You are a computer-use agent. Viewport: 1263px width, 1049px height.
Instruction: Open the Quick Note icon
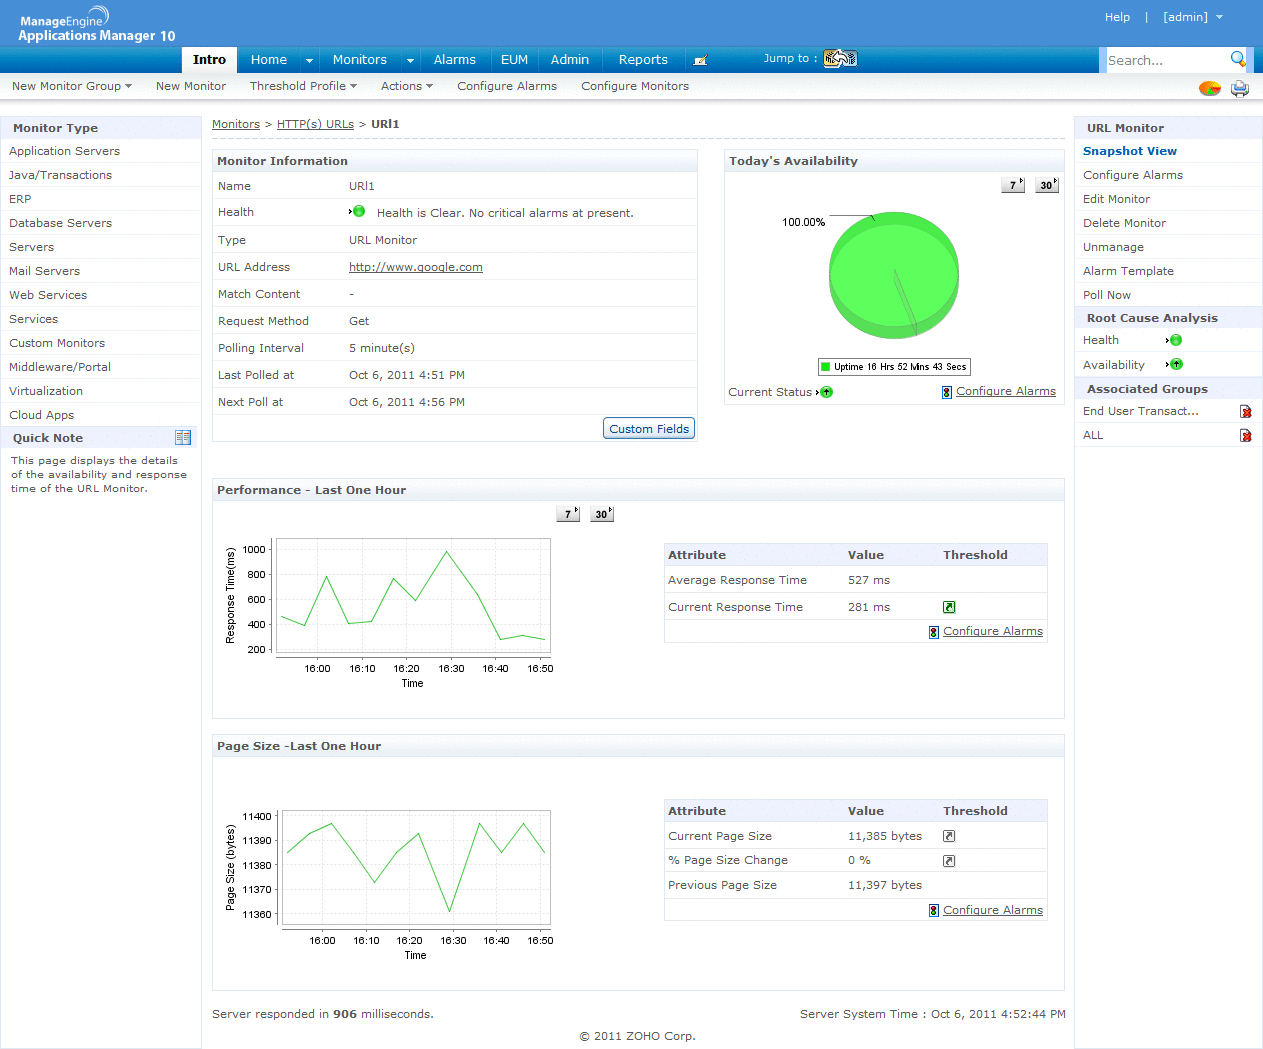pyautogui.click(x=183, y=438)
